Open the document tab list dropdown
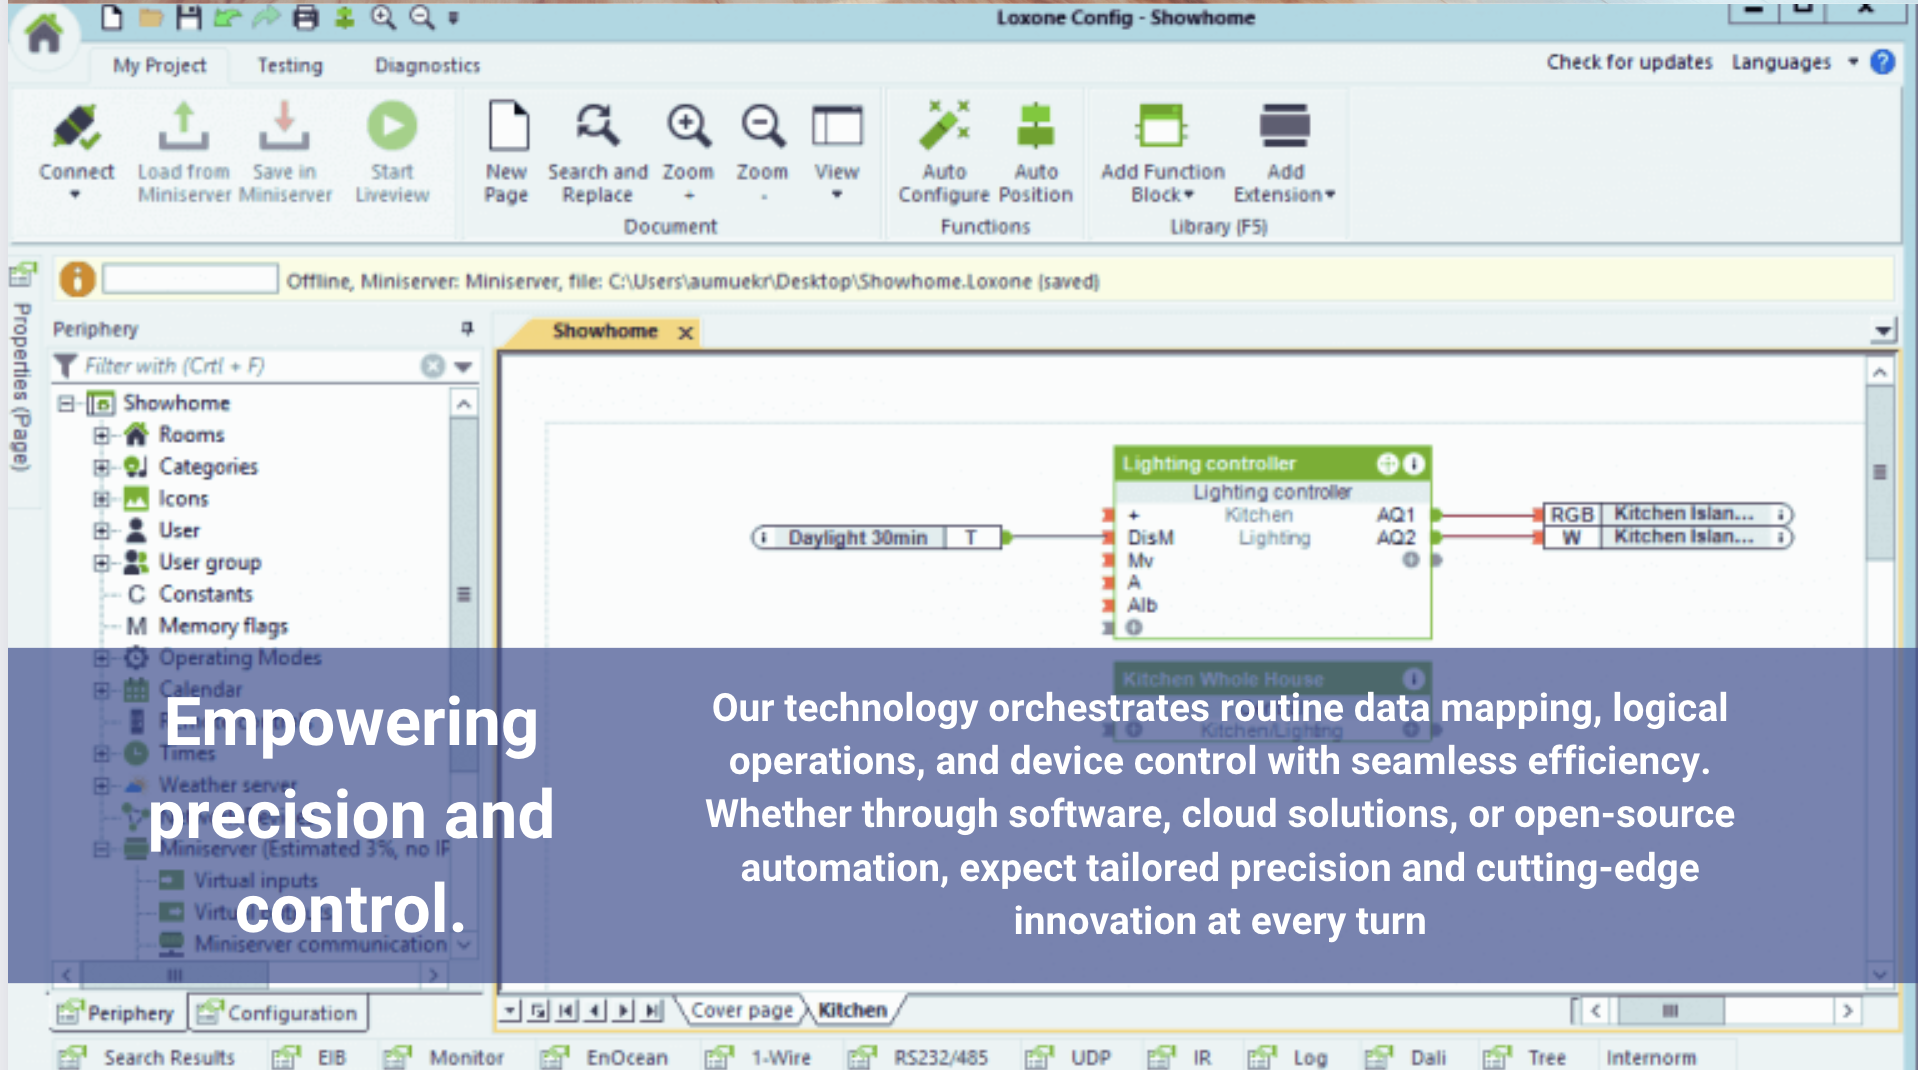Image resolution: width=1918 pixels, height=1070 pixels. click(x=1883, y=330)
